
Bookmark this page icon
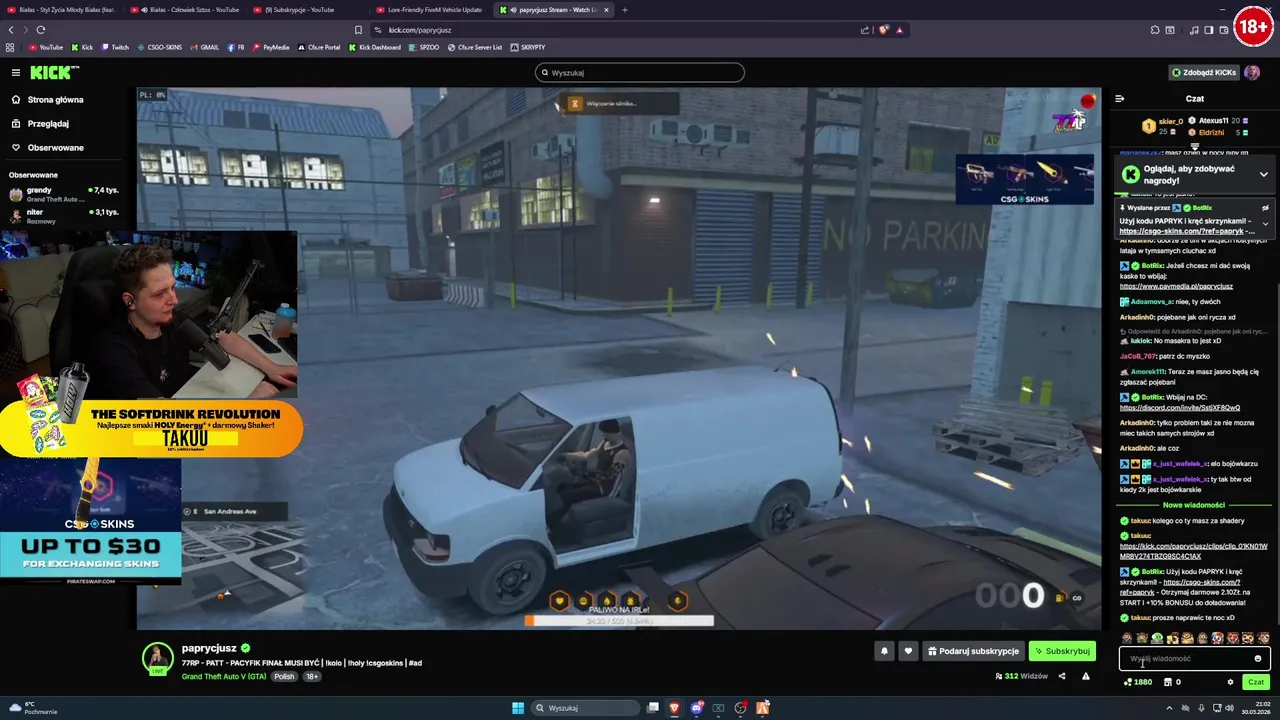[x=358, y=30]
